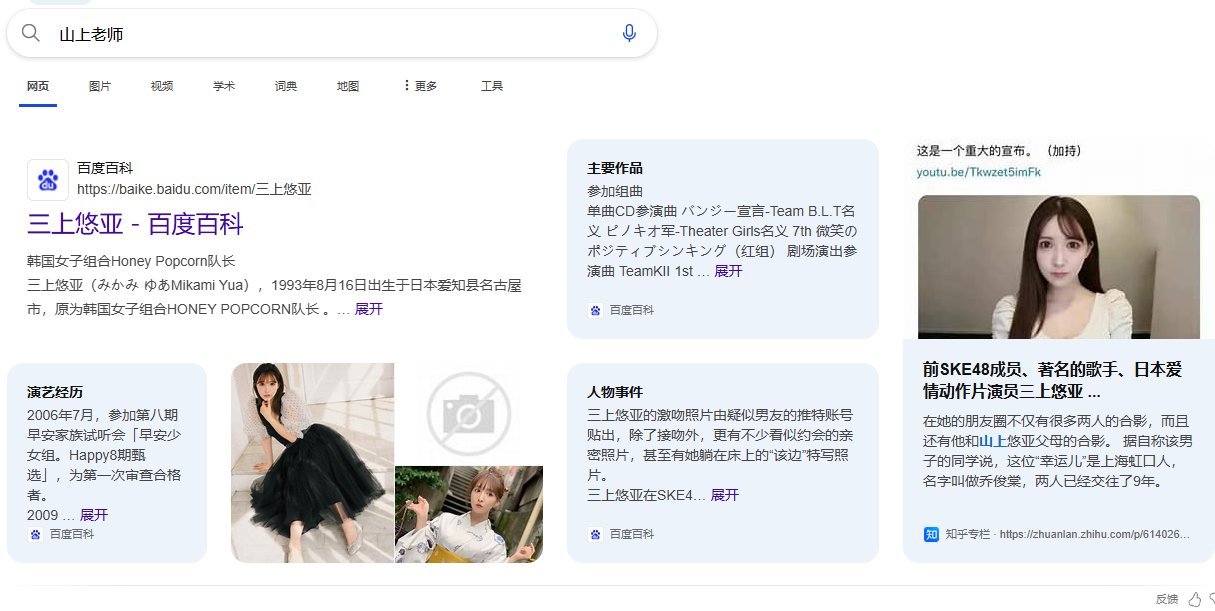Click Baidu Baike icon under 主要作品 card
1215x611 pixels.
point(595,311)
